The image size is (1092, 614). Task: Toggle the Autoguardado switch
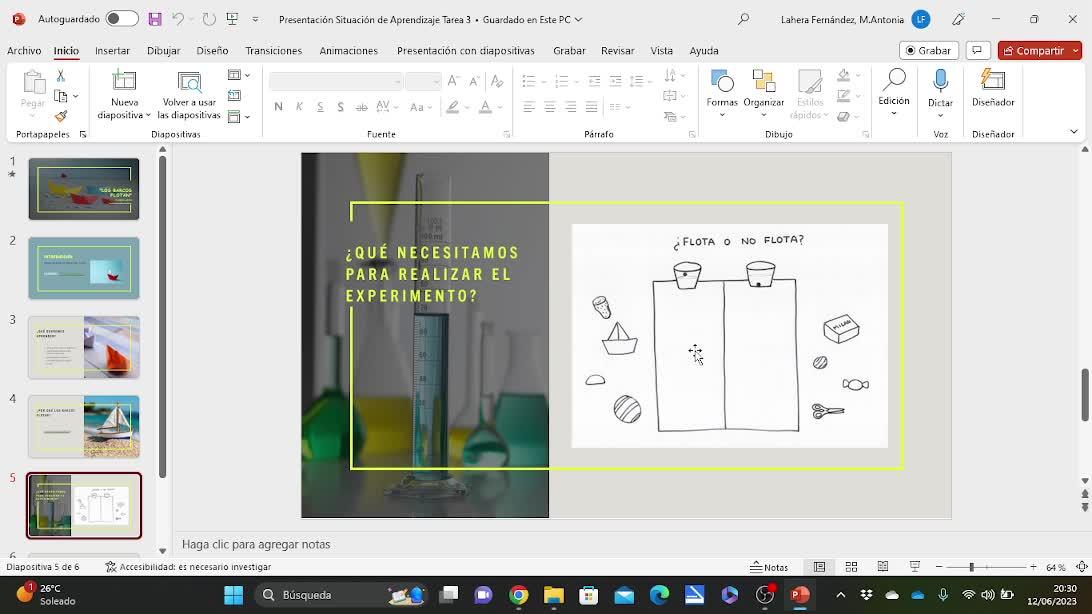122,19
